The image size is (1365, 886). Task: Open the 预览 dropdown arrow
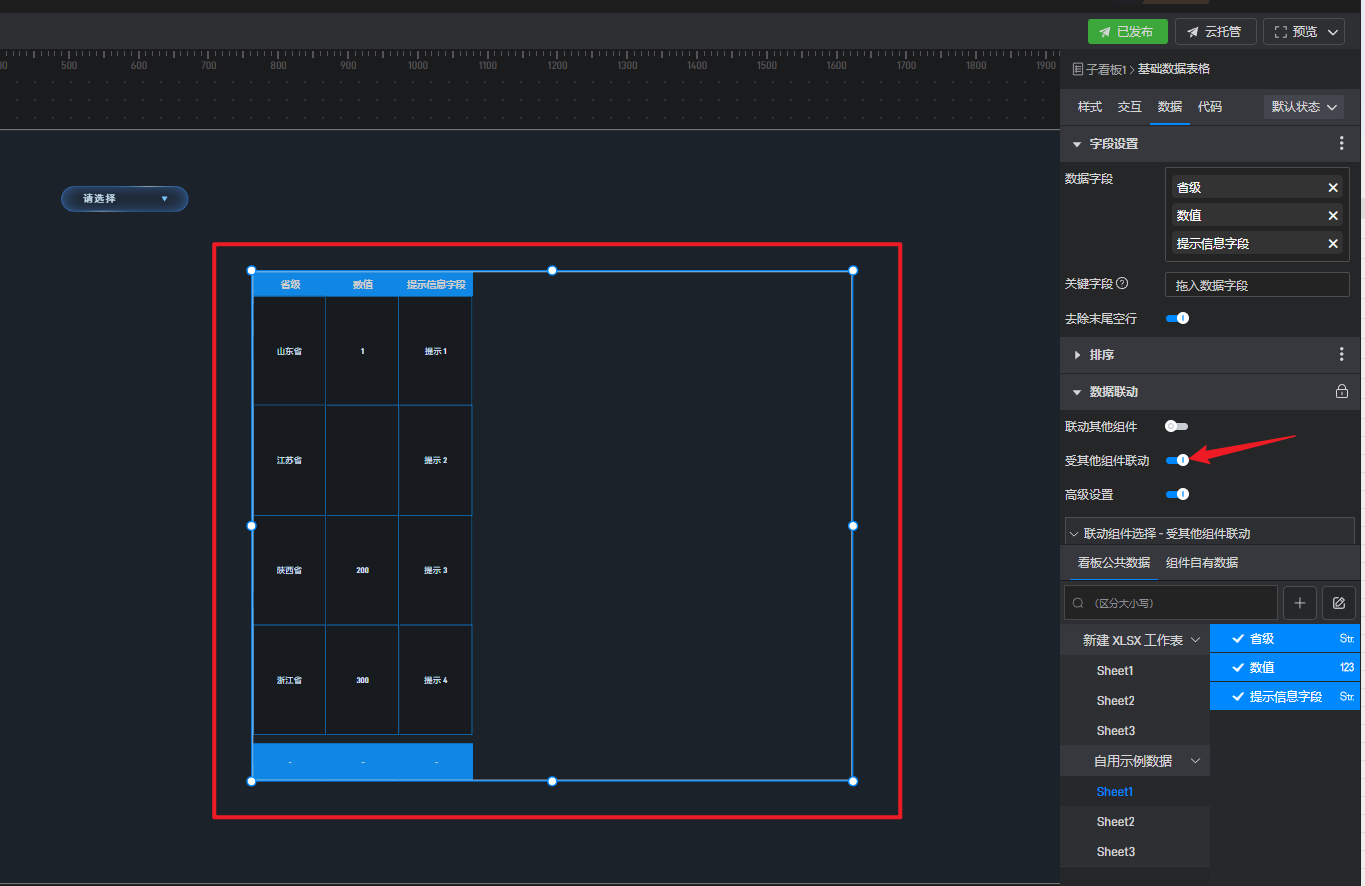[1334, 32]
